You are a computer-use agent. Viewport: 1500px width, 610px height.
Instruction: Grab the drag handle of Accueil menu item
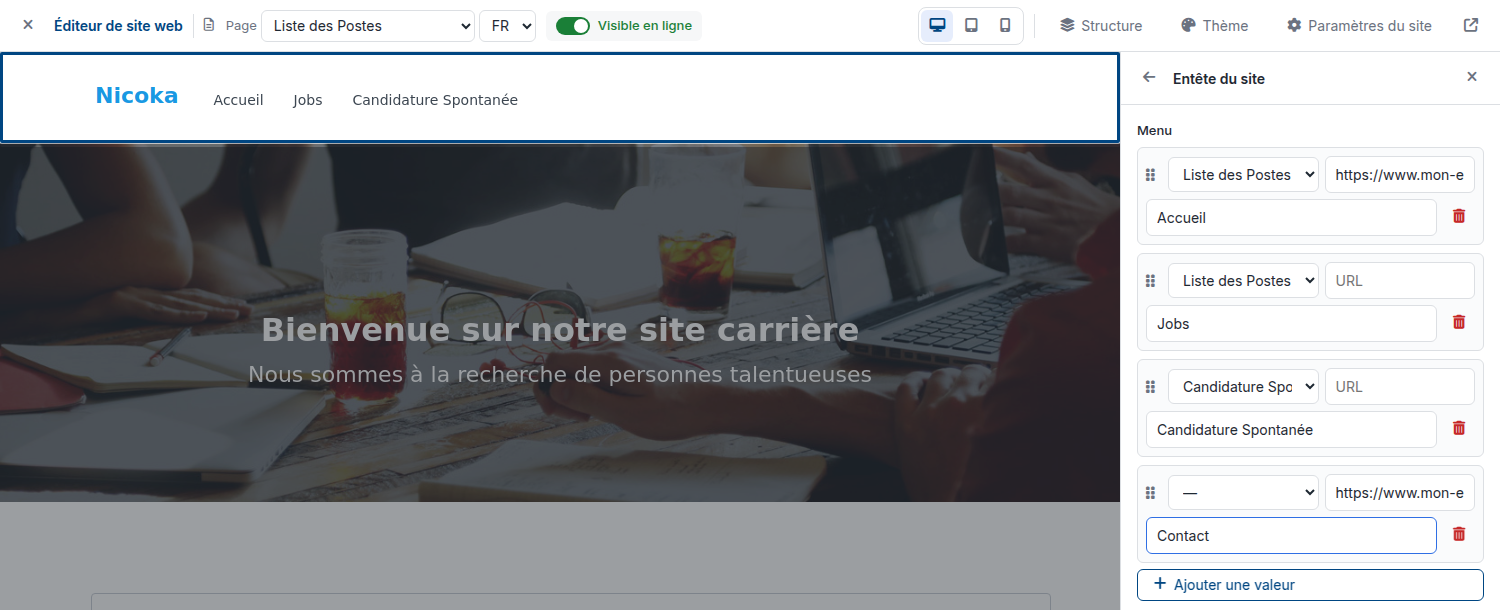click(x=1151, y=175)
